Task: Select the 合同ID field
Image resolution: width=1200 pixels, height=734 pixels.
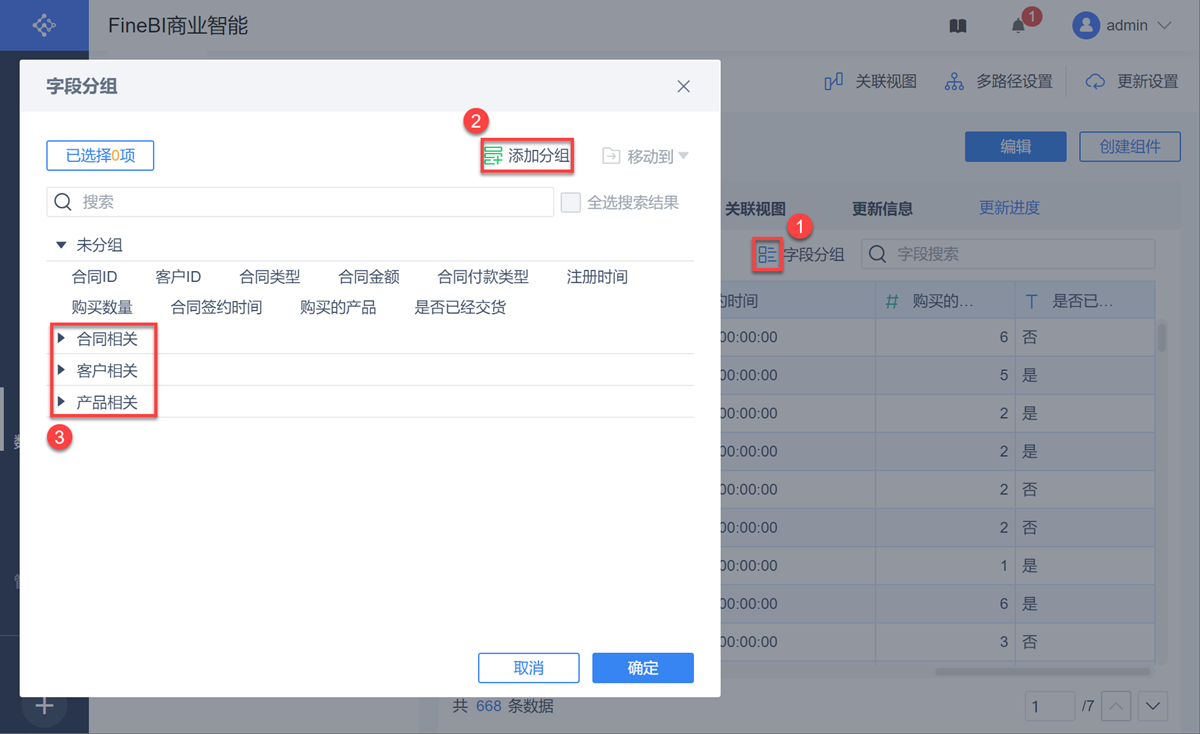Action: point(95,277)
